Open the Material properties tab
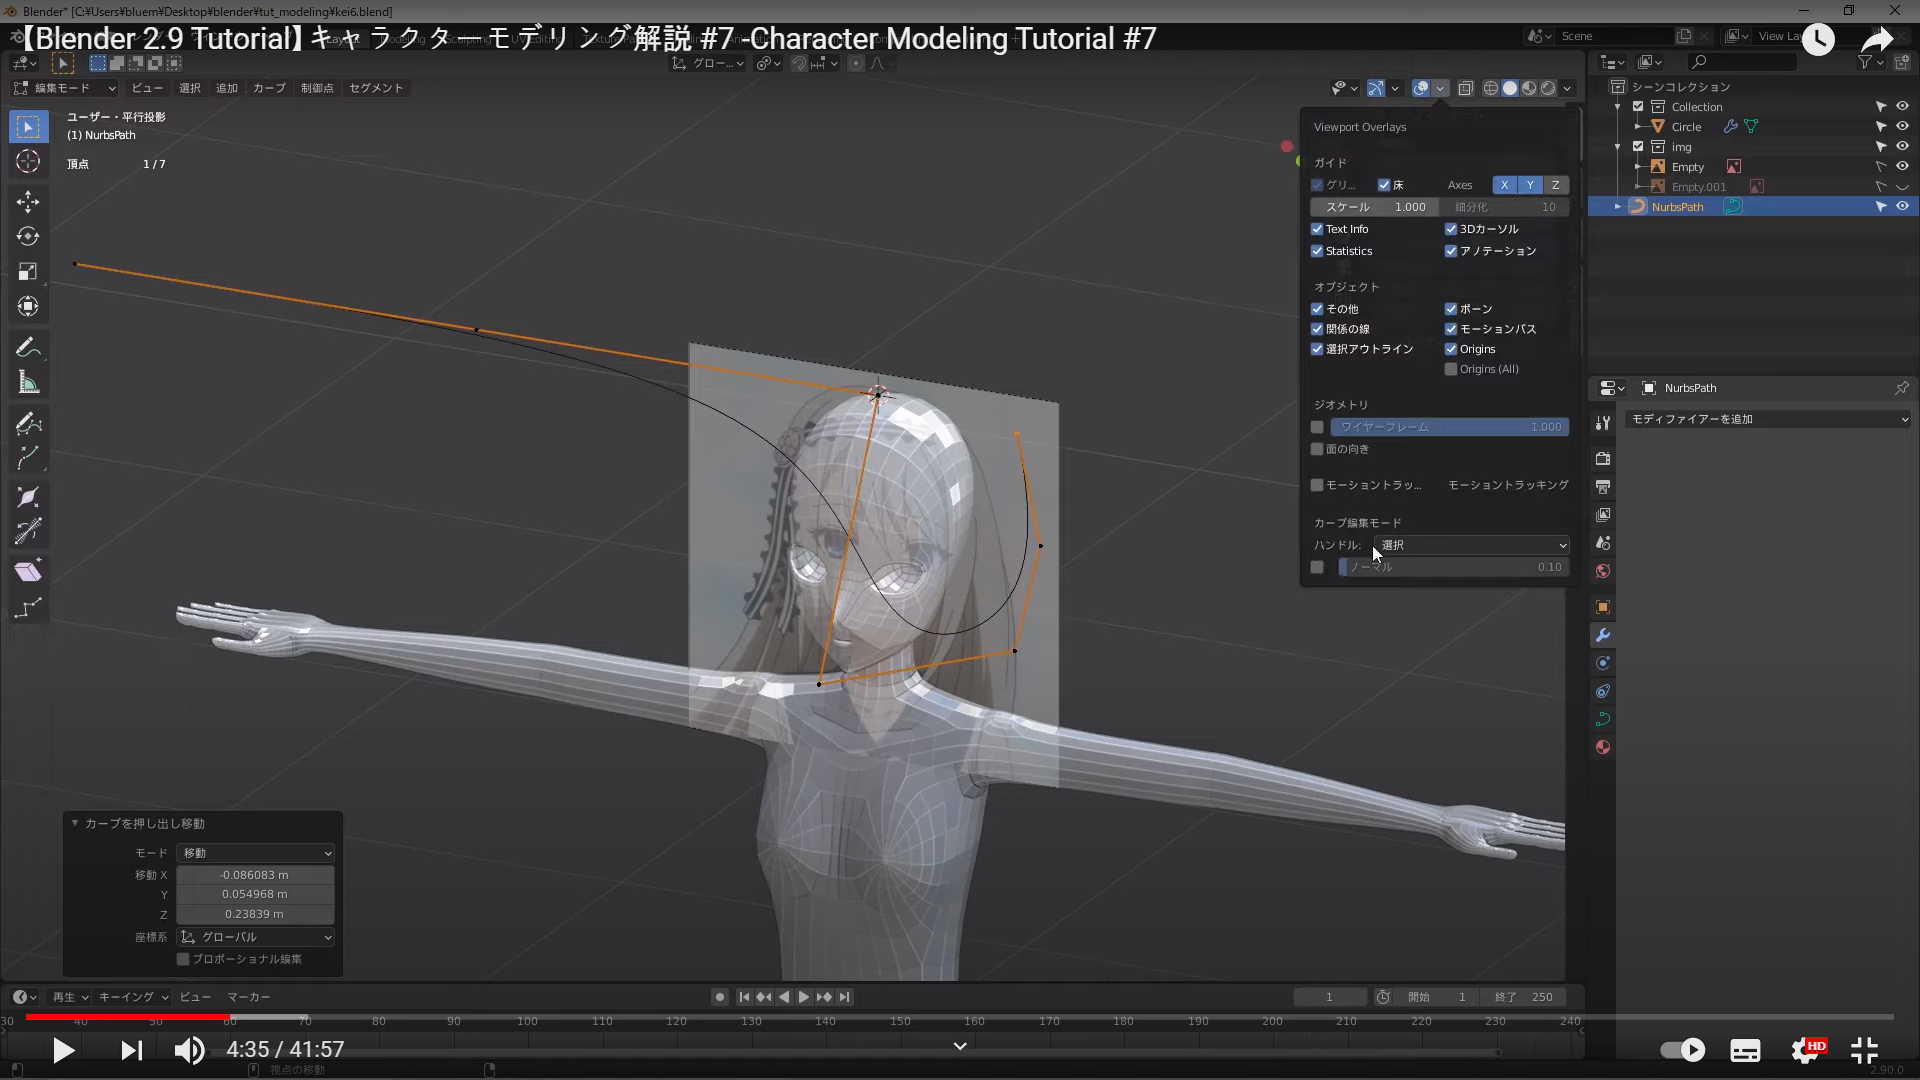Screen dimensions: 1920x1080 [1603, 747]
